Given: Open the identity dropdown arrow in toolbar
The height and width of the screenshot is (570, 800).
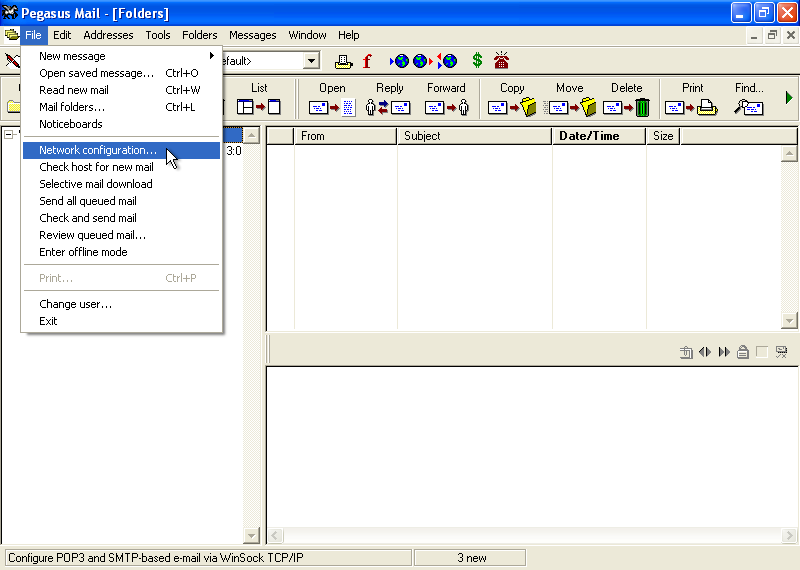Looking at the screenshot, I should coord(311,61).
